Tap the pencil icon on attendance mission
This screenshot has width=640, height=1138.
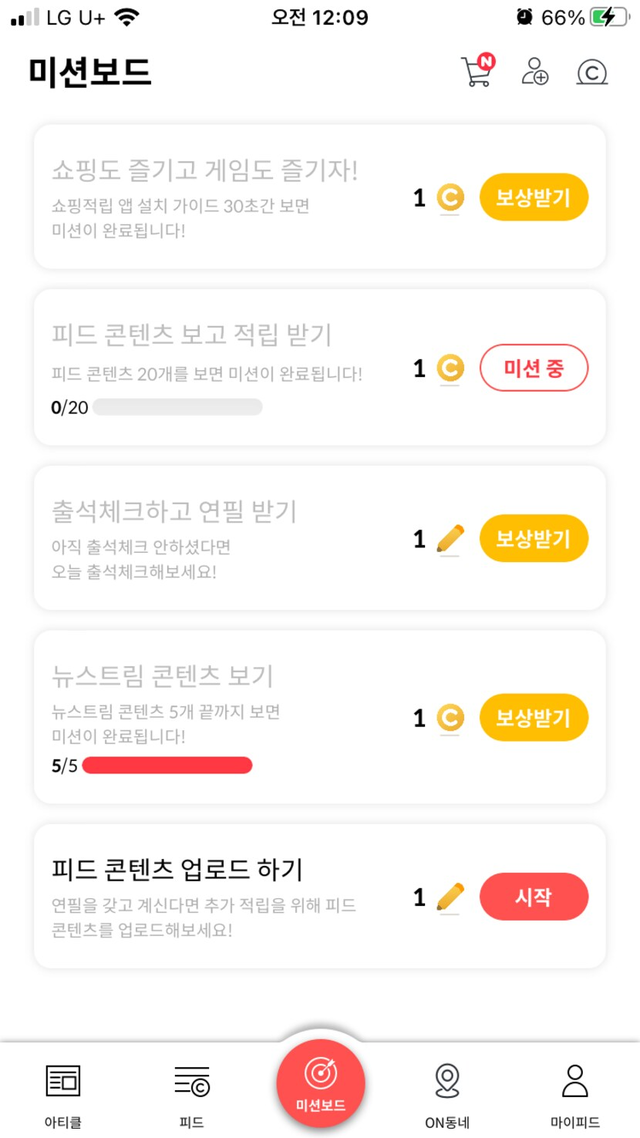click(x=451, y=540)
